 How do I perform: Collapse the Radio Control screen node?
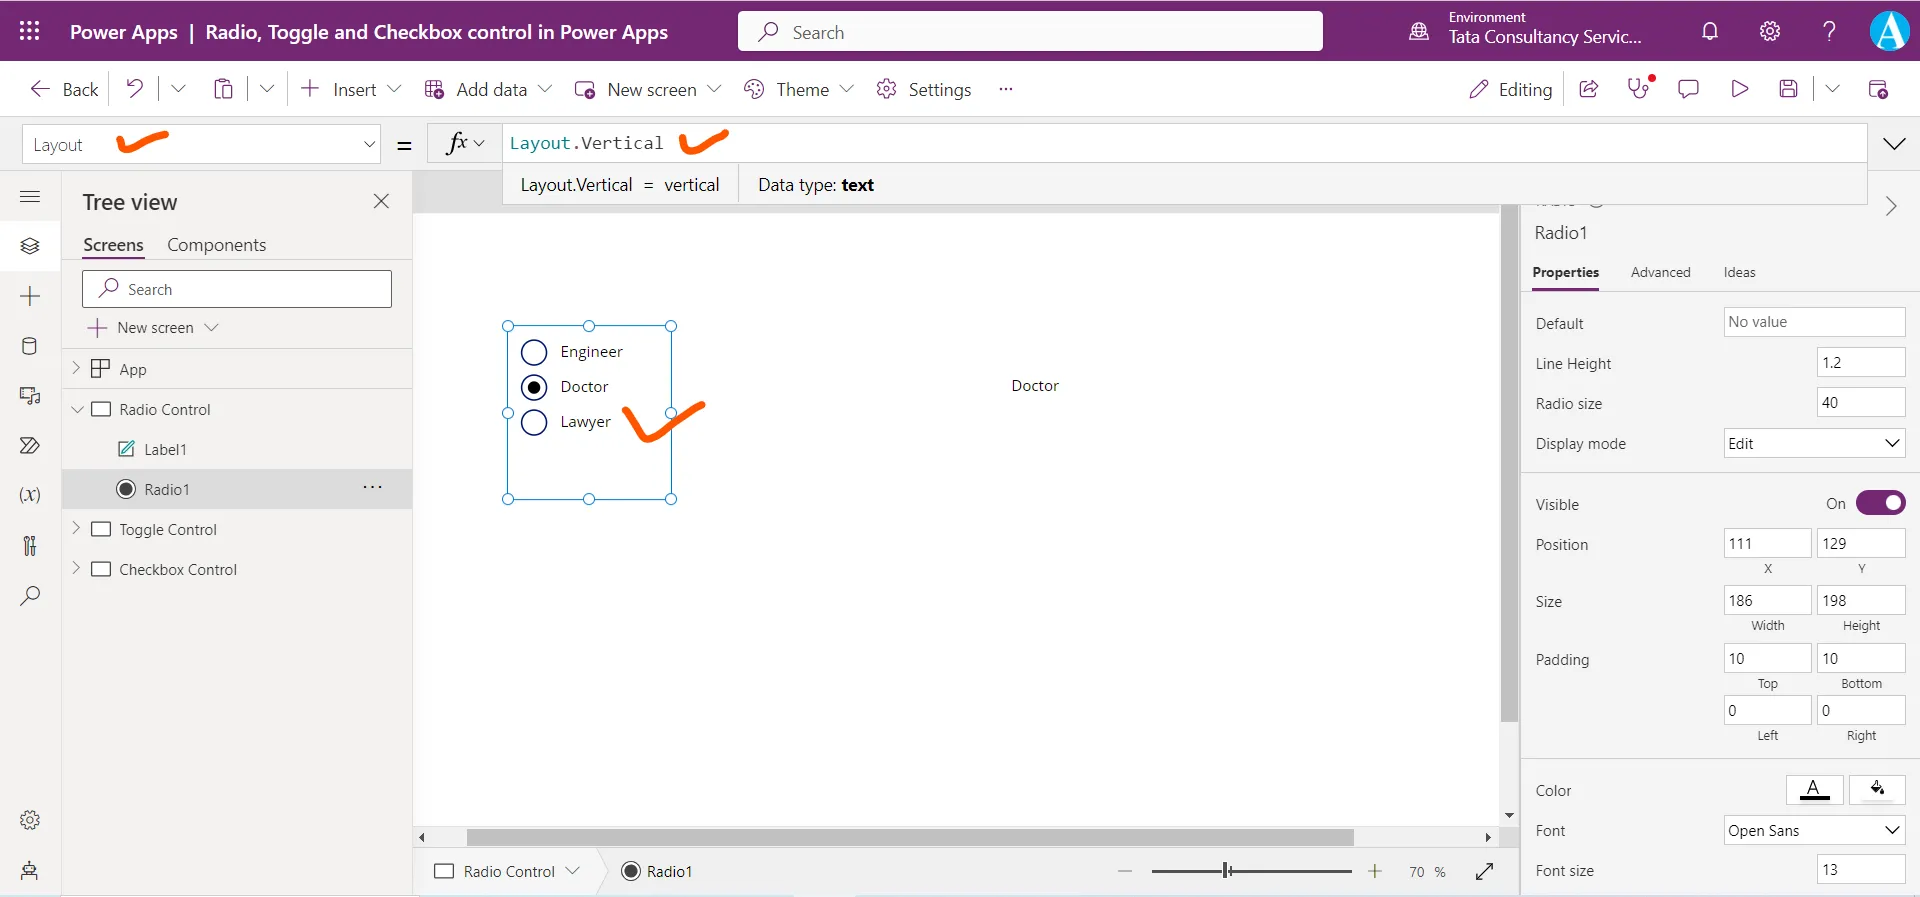pyautogui.click(x=76, y=409)
